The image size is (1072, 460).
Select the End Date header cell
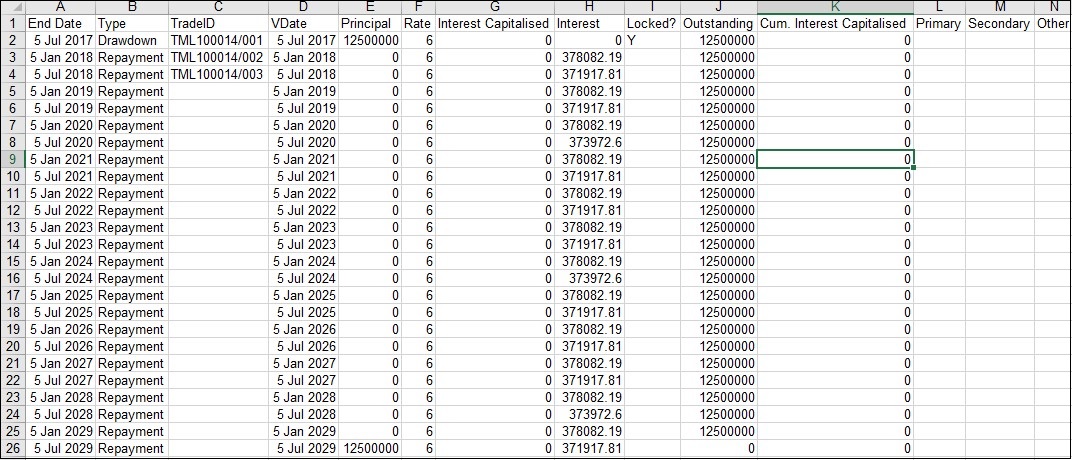[x=60, y=23]
